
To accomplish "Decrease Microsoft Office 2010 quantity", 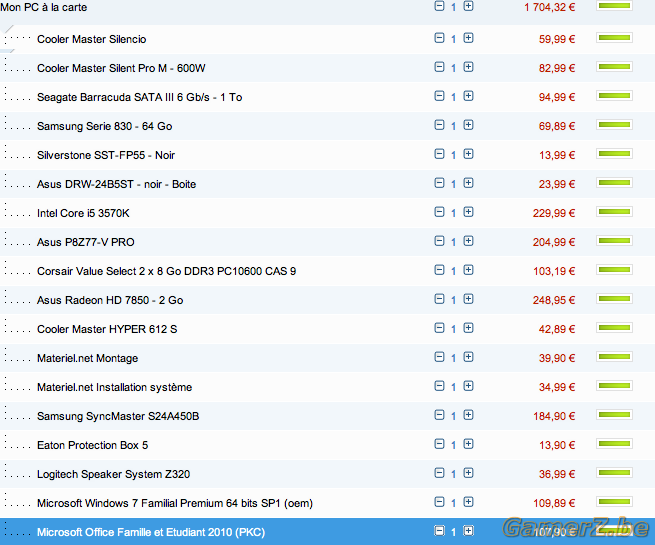I will 439,531.
